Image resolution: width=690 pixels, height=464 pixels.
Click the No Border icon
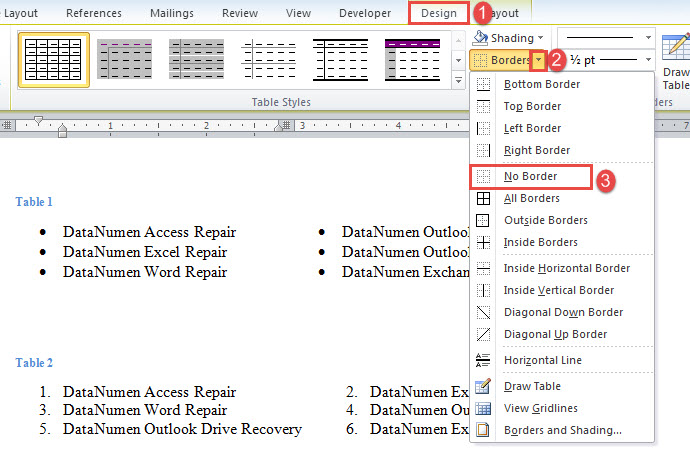tap(483, 176)
